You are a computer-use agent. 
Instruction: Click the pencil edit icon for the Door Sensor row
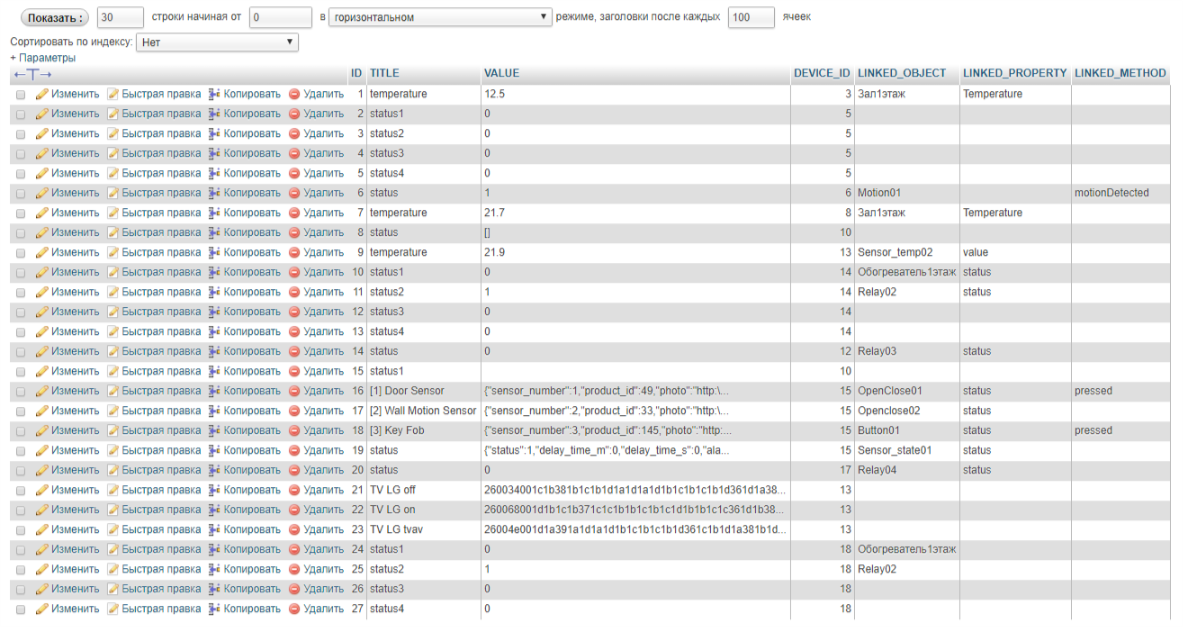pos(42,391)
